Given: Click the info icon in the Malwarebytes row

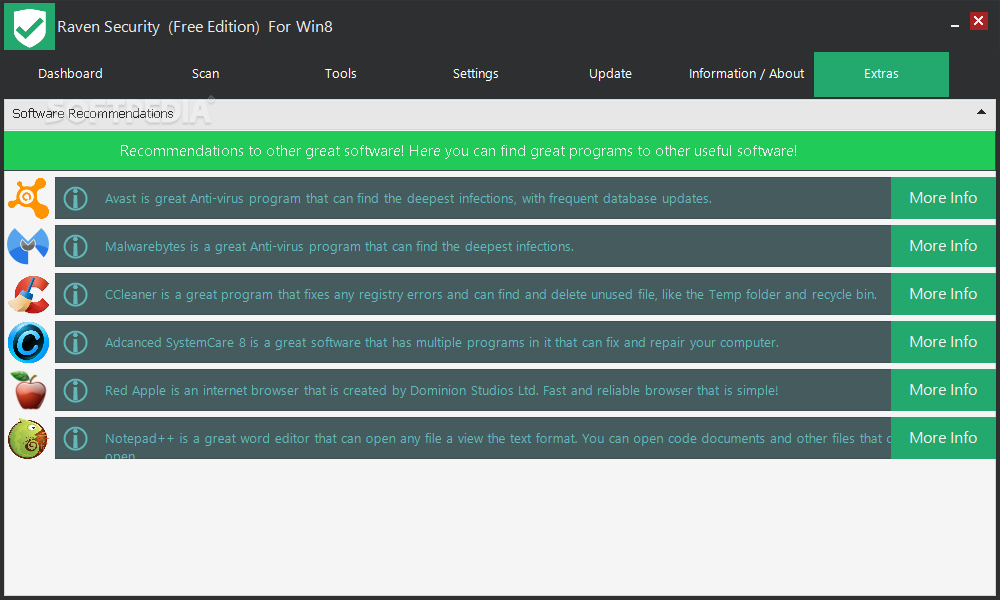Looking at the screenshot, I should pyautogui.click(x=75, y=246).
